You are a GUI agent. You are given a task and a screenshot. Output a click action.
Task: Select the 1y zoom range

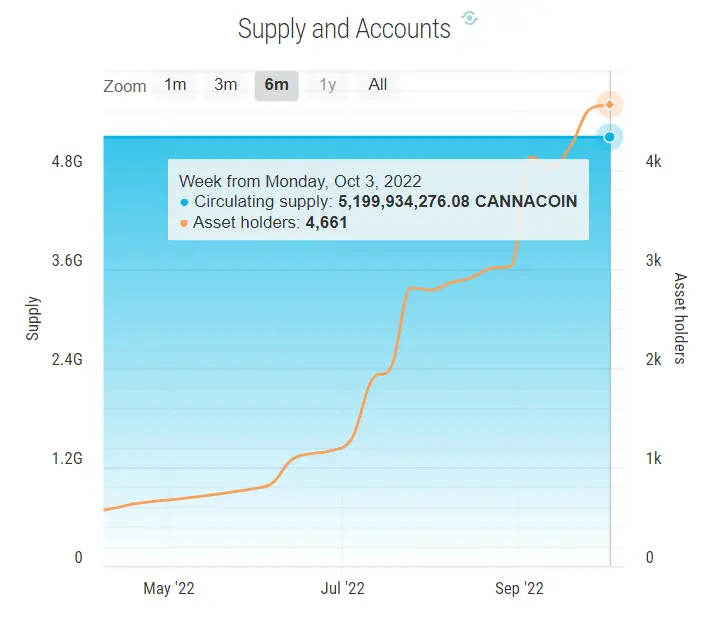pos(327,85)
